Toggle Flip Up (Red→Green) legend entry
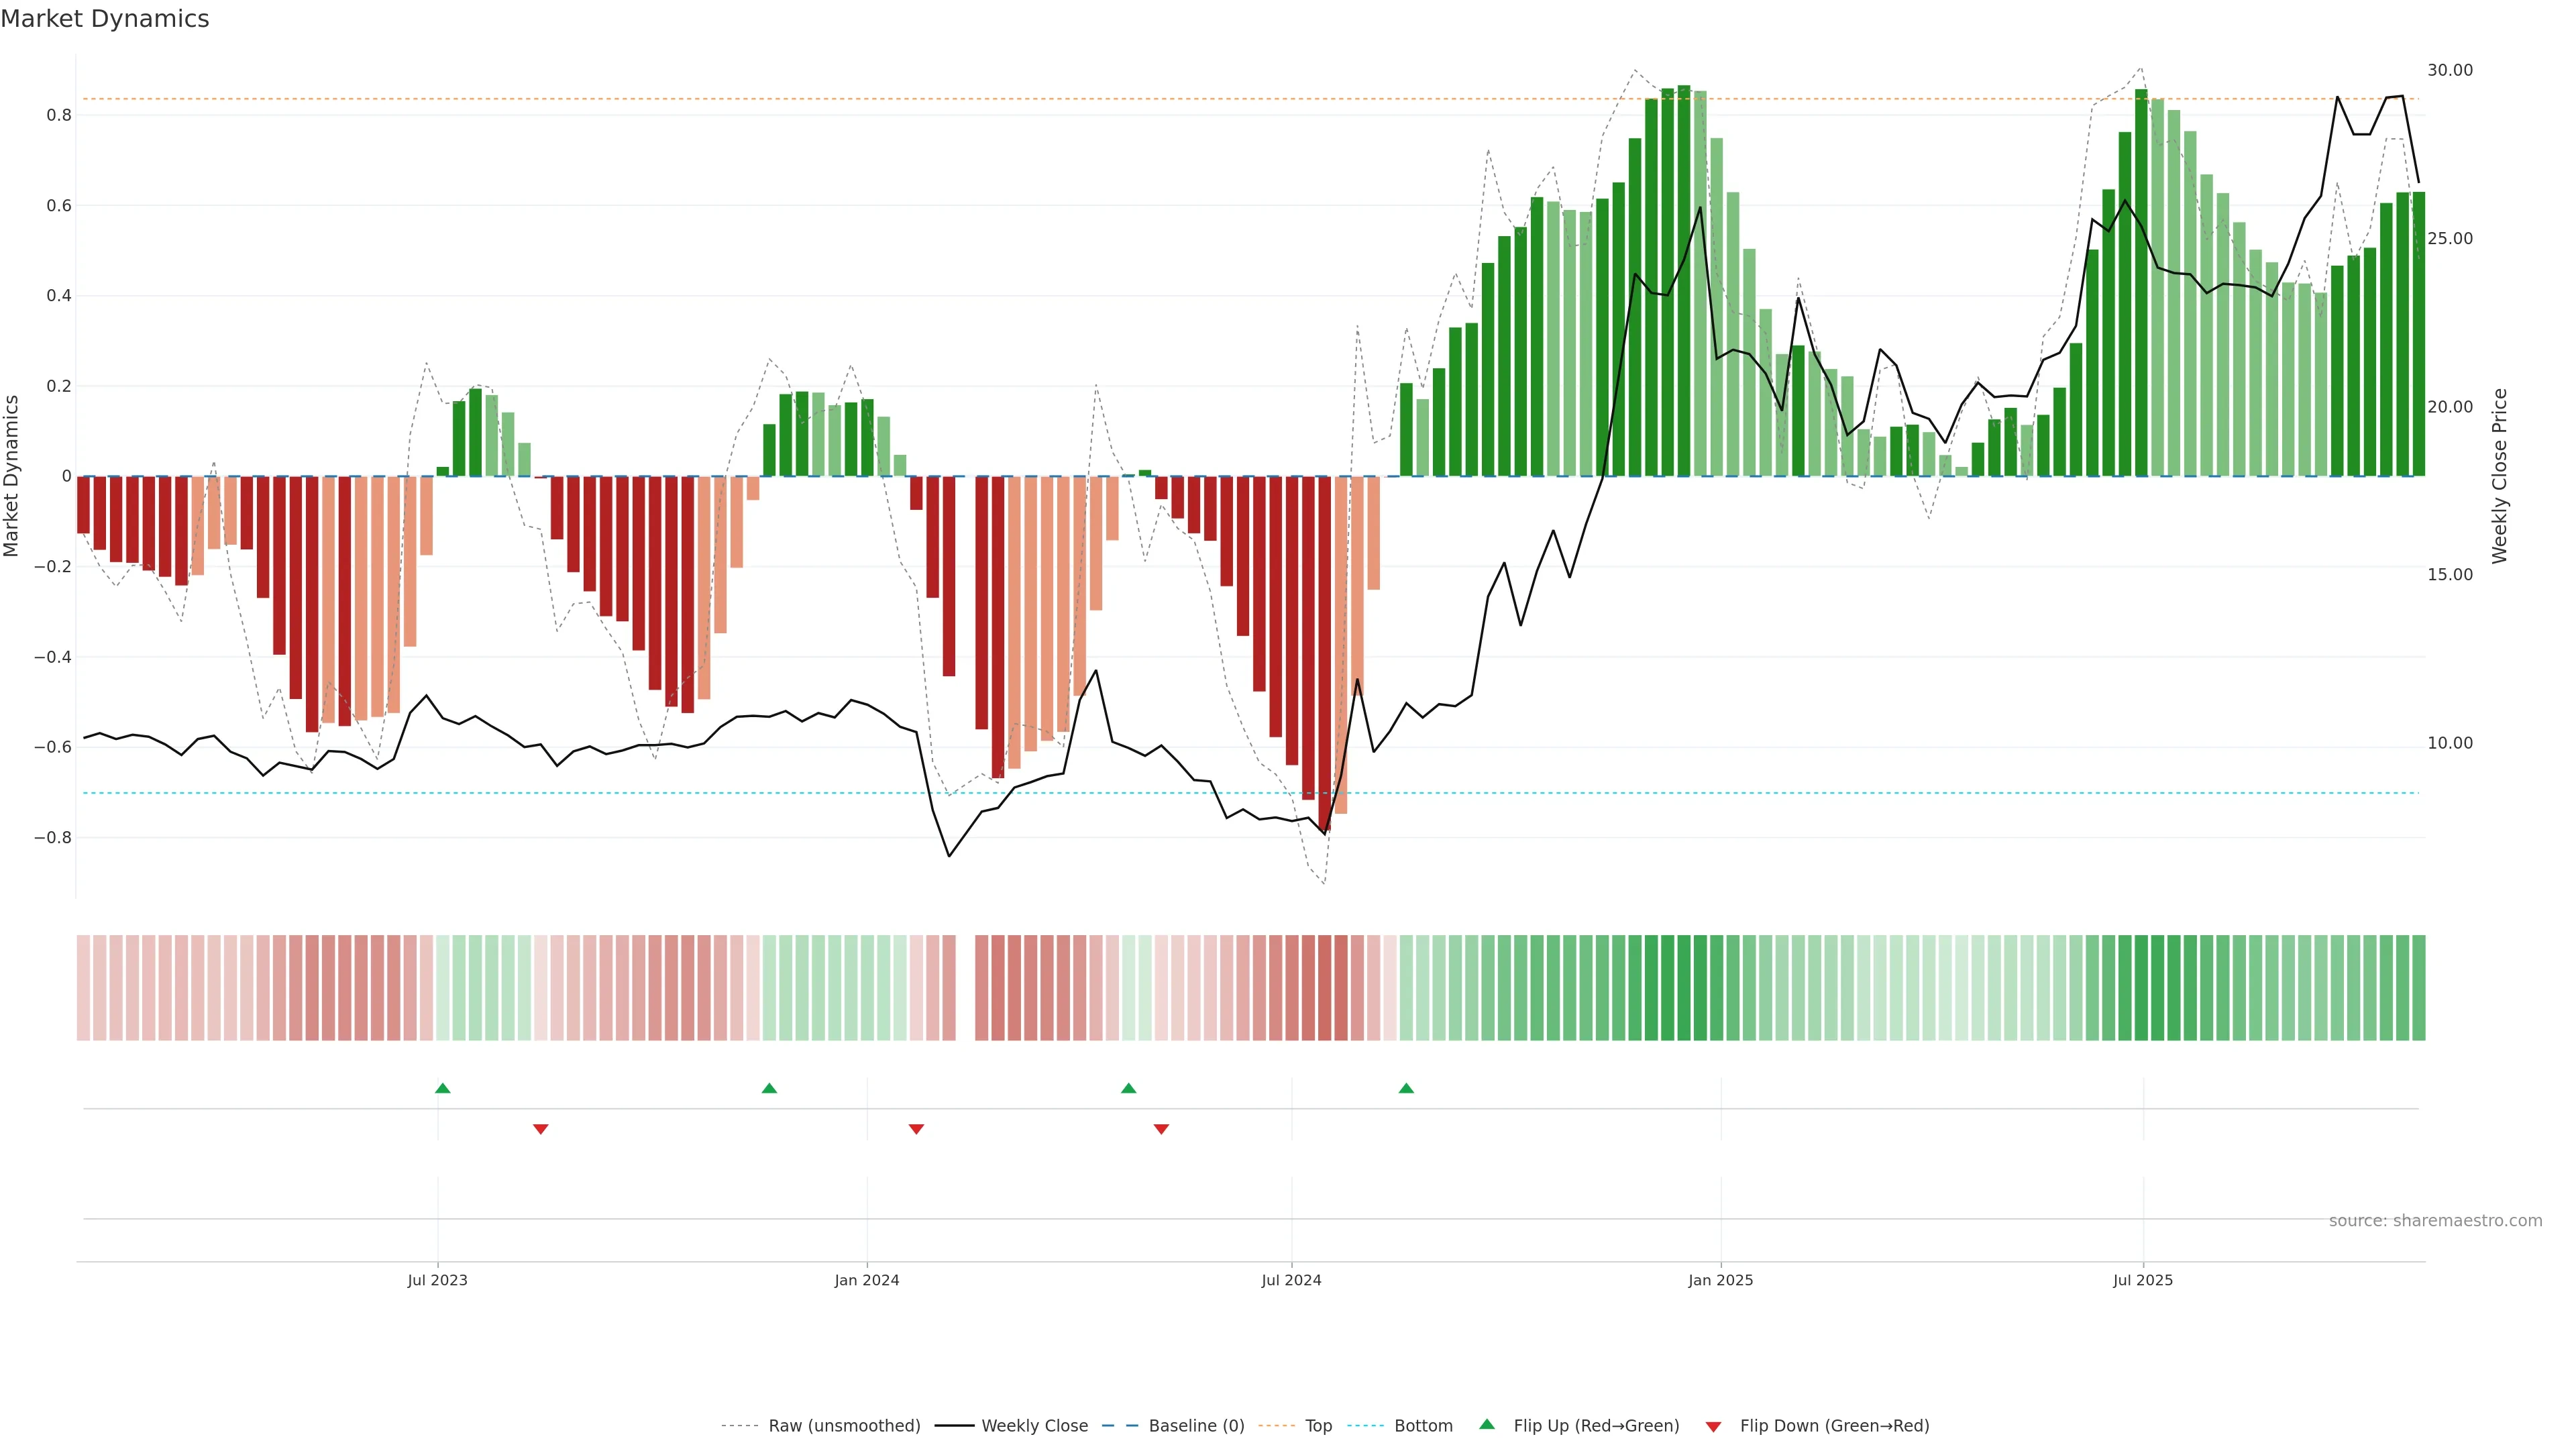Viewport: 2576px width, 1449px height. (1595, 1426)
